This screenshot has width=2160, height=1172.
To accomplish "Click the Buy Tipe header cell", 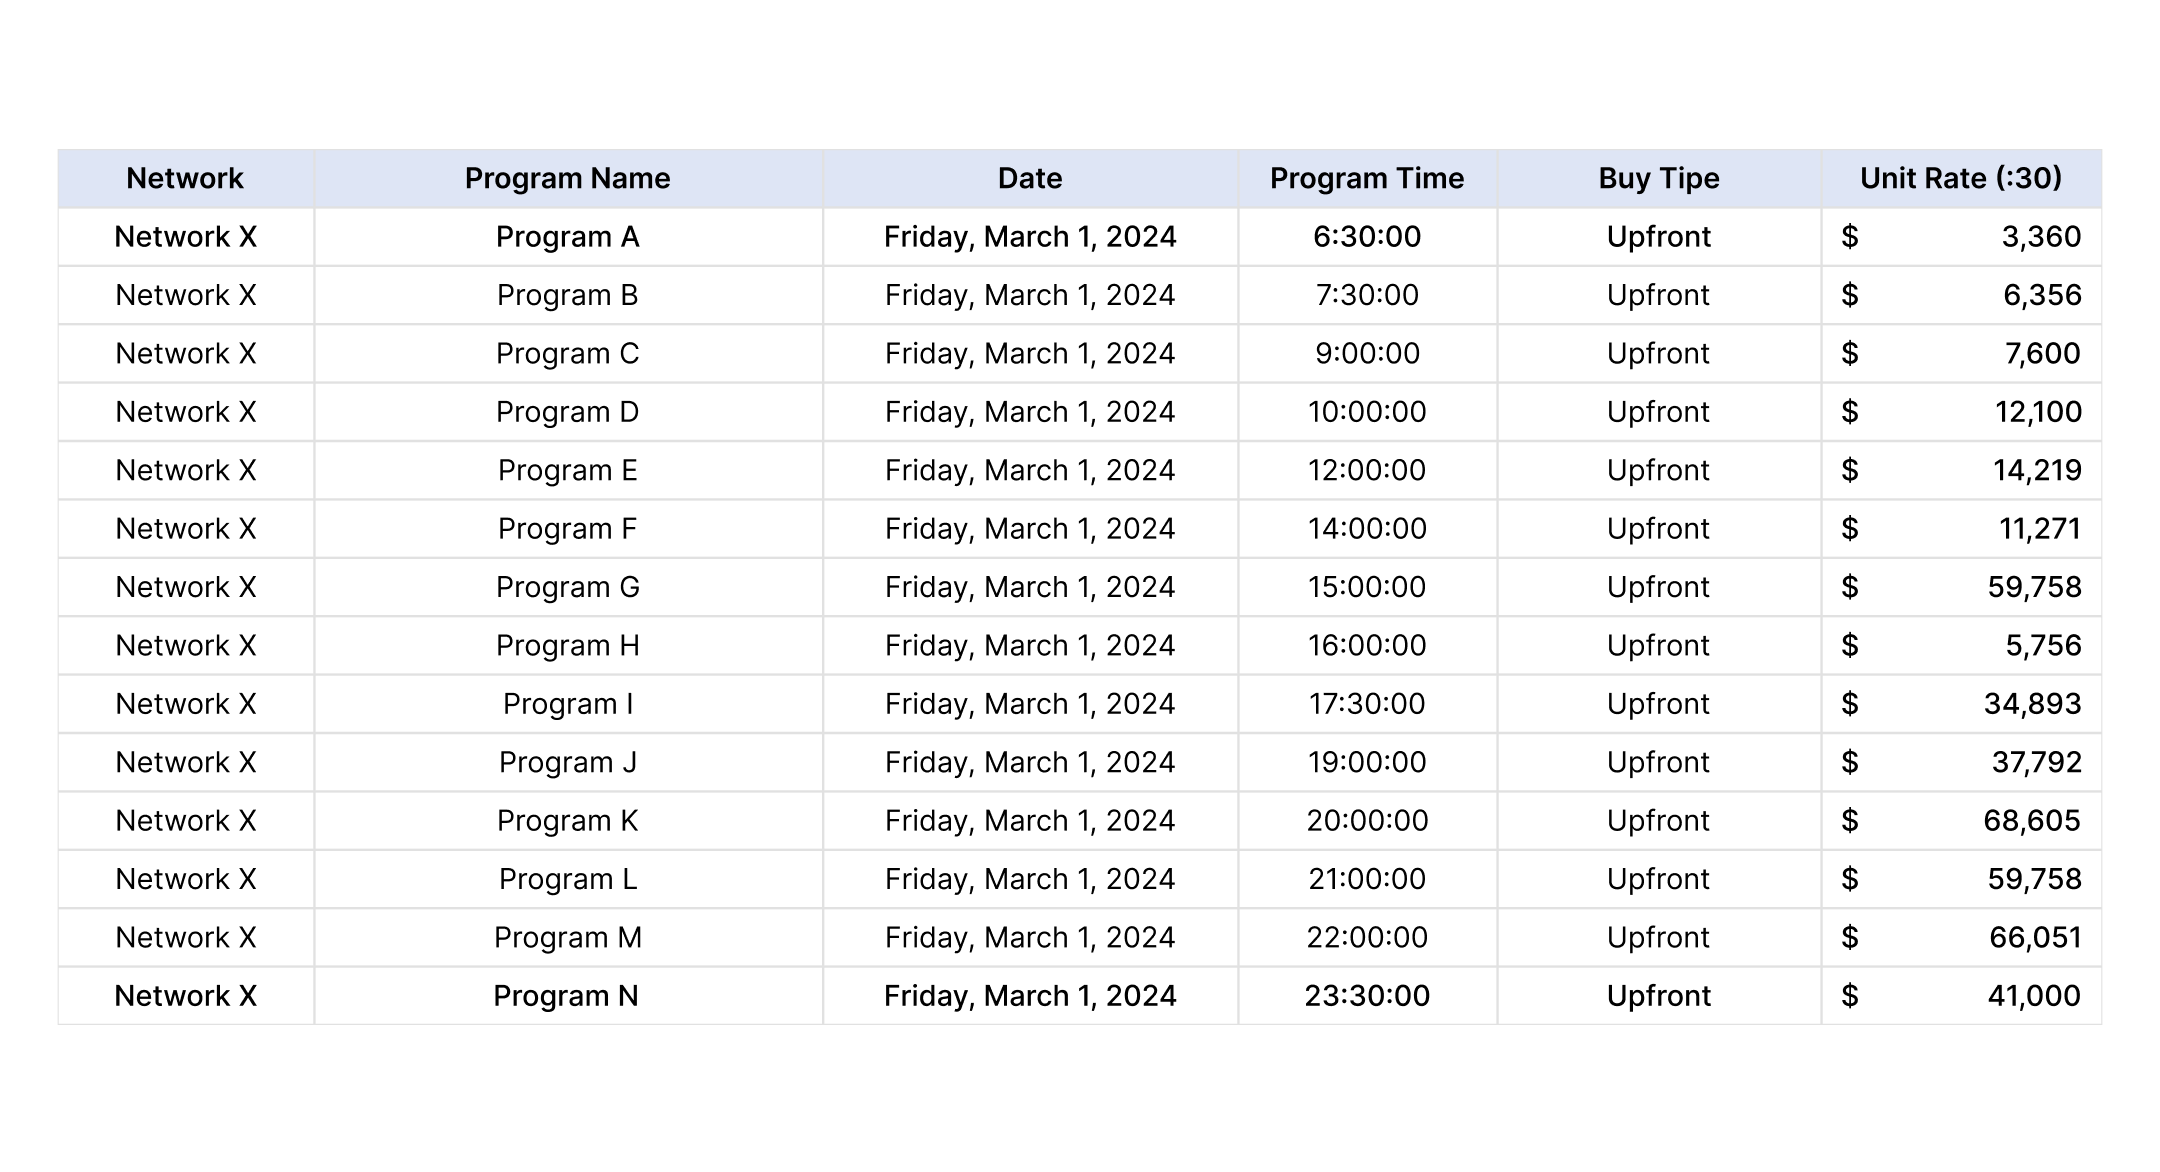I will 1659,179.
